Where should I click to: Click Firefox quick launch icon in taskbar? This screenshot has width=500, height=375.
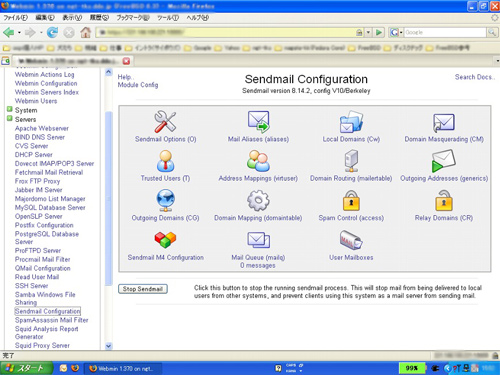coord(75,368)
